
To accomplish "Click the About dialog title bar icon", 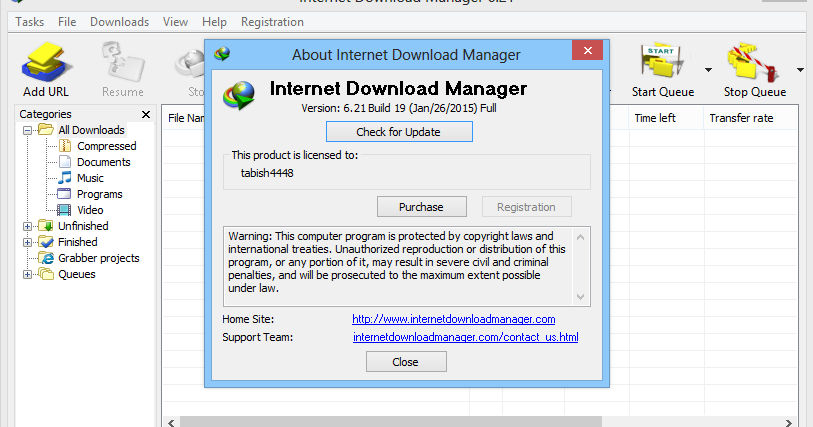I will [222, 53].
